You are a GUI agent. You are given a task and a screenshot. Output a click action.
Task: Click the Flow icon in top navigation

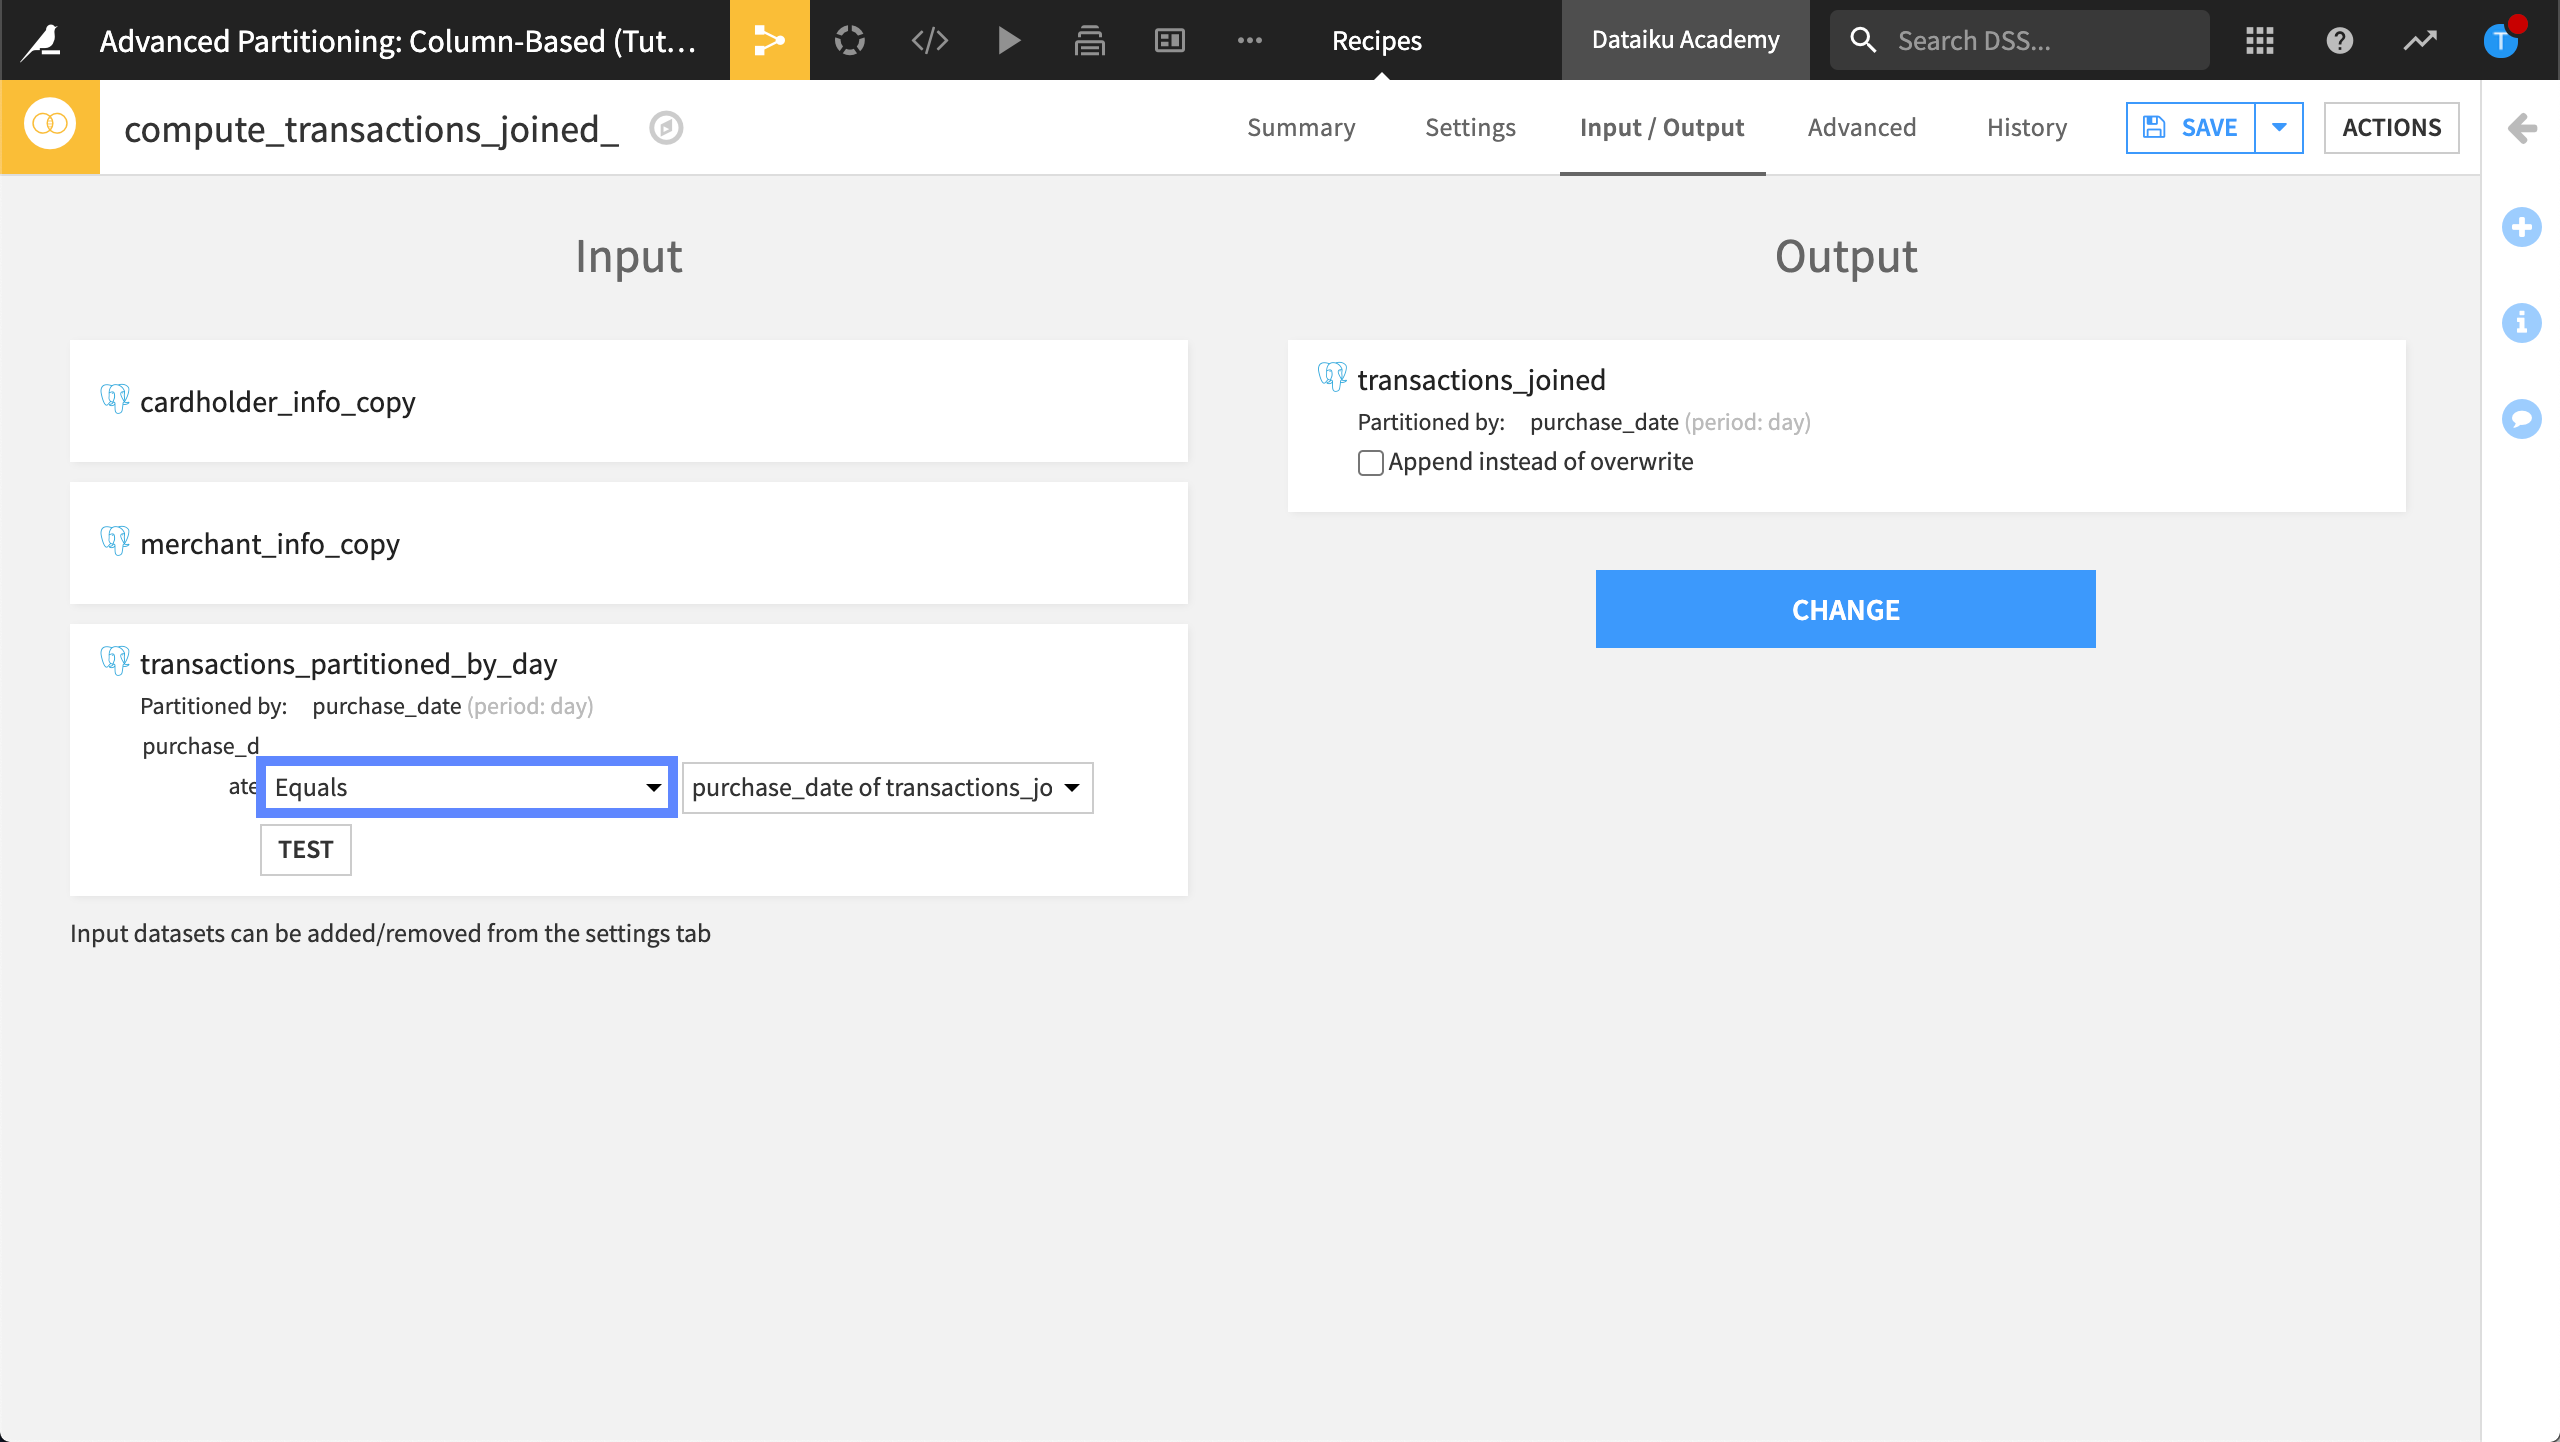tap(769, 40)
